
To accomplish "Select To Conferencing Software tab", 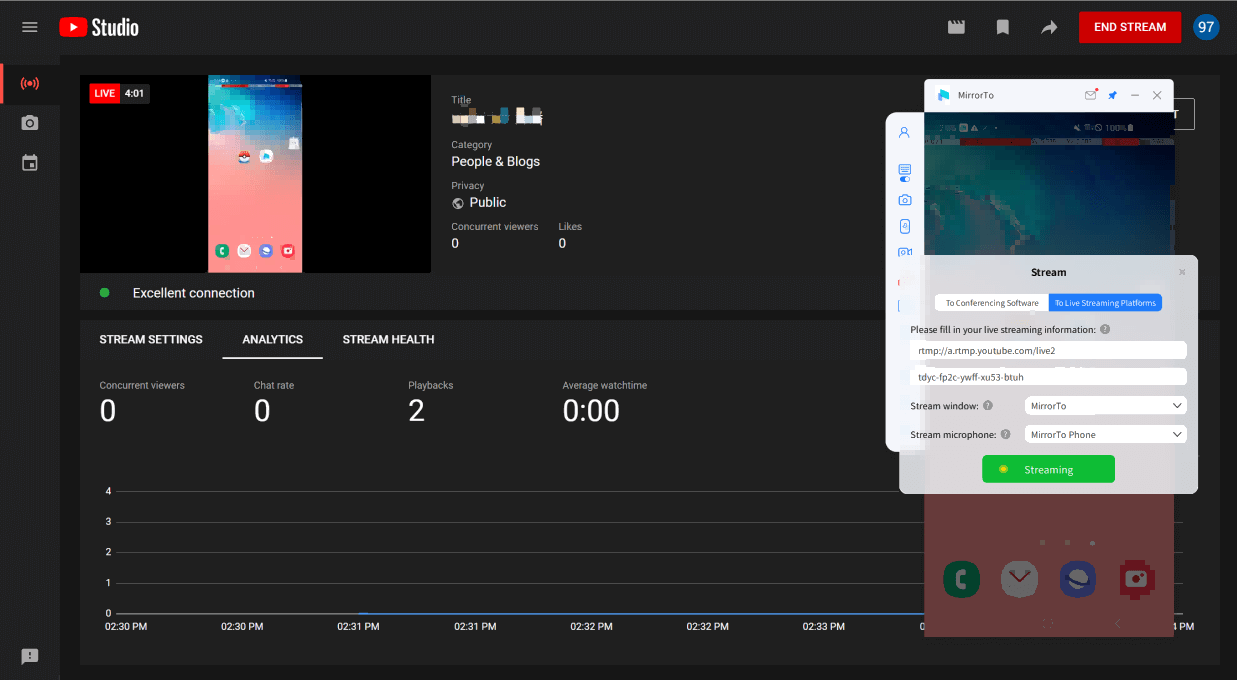I will pyautogui.click(x=992, y=303).
